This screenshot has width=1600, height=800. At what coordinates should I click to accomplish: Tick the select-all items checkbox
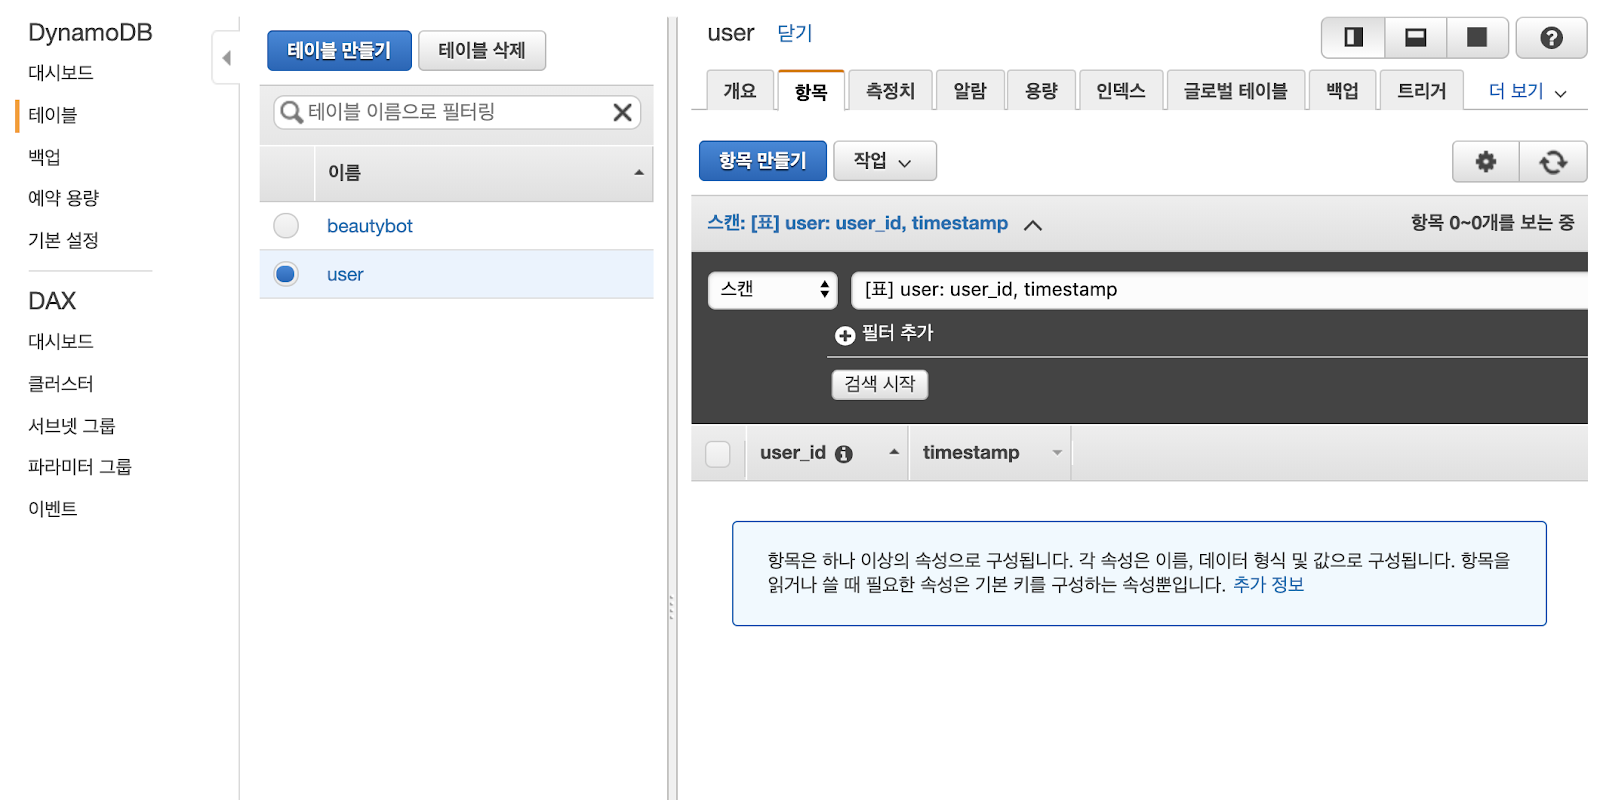point(718,454)
